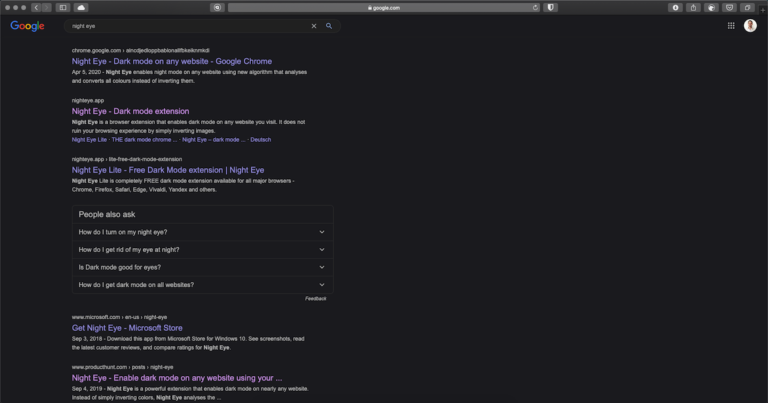768x403 pixels.
Task: Open 'Night Eye - Dark mode extension' result
Action: pyautogui.click(x=130, y=111)
